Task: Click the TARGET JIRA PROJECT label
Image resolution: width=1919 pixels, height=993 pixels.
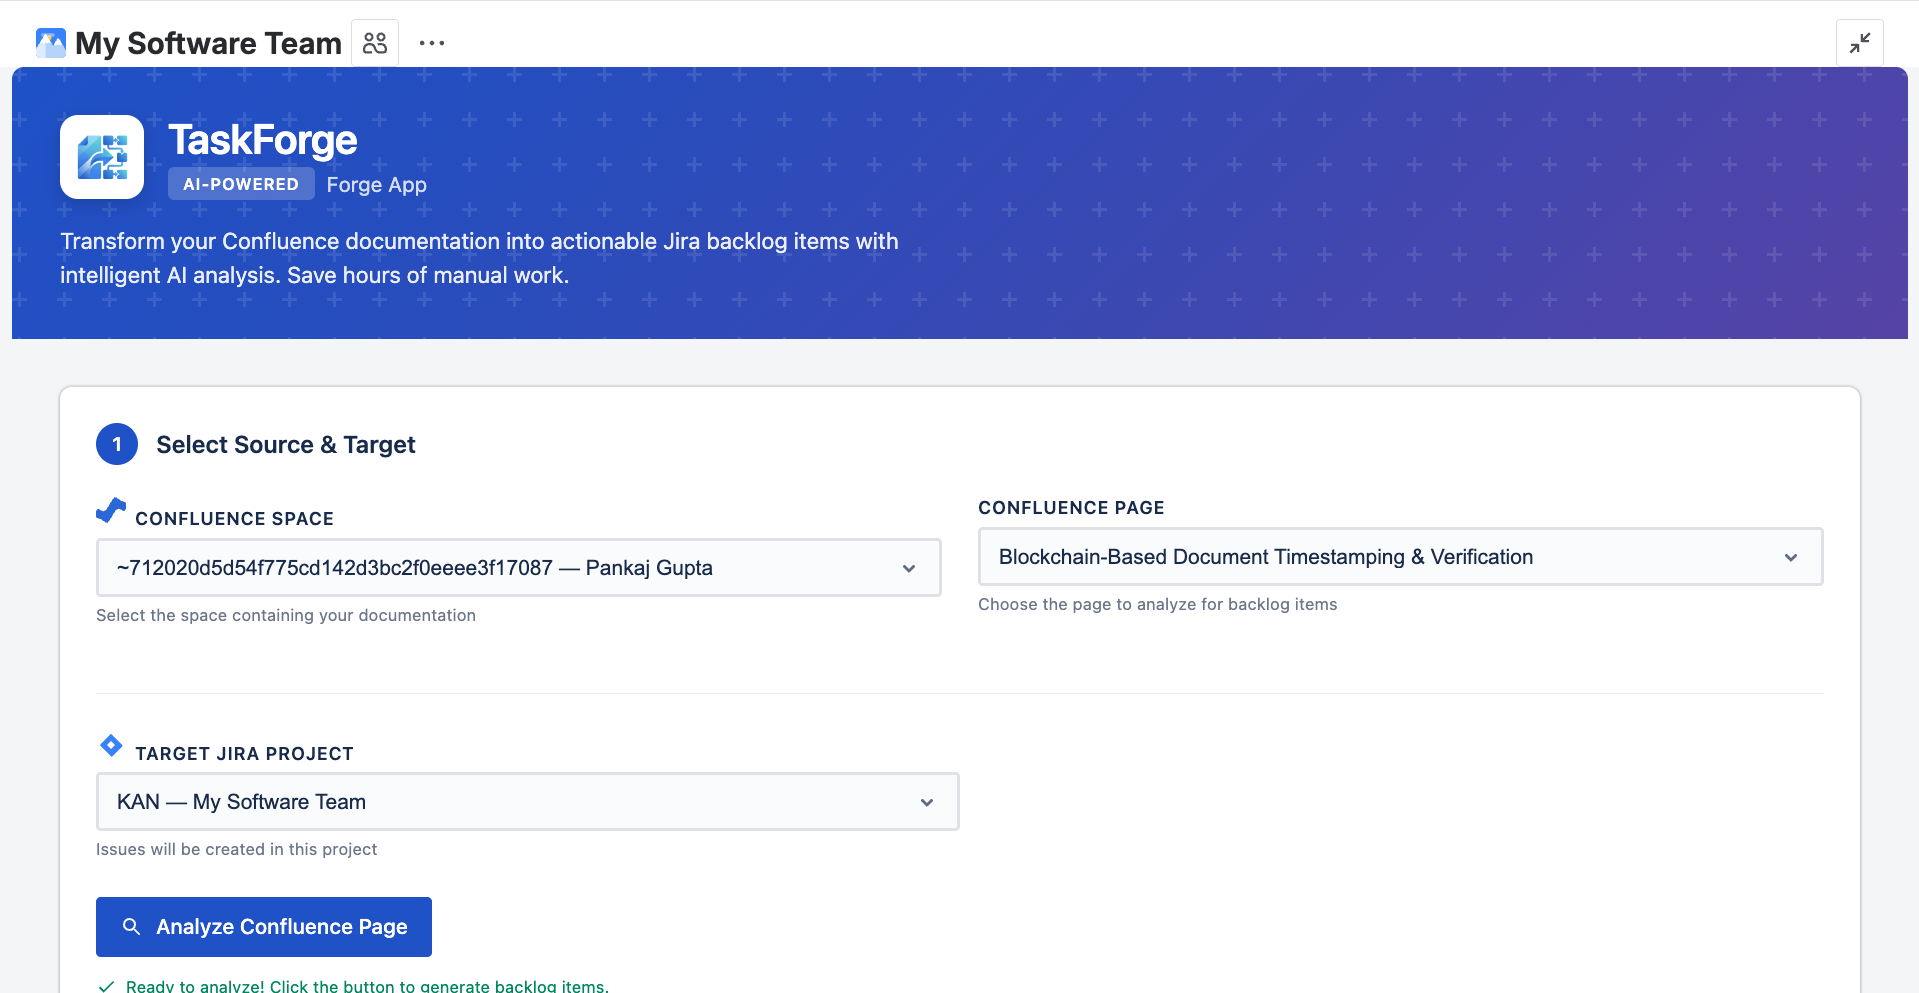Action: click(245, 754)
